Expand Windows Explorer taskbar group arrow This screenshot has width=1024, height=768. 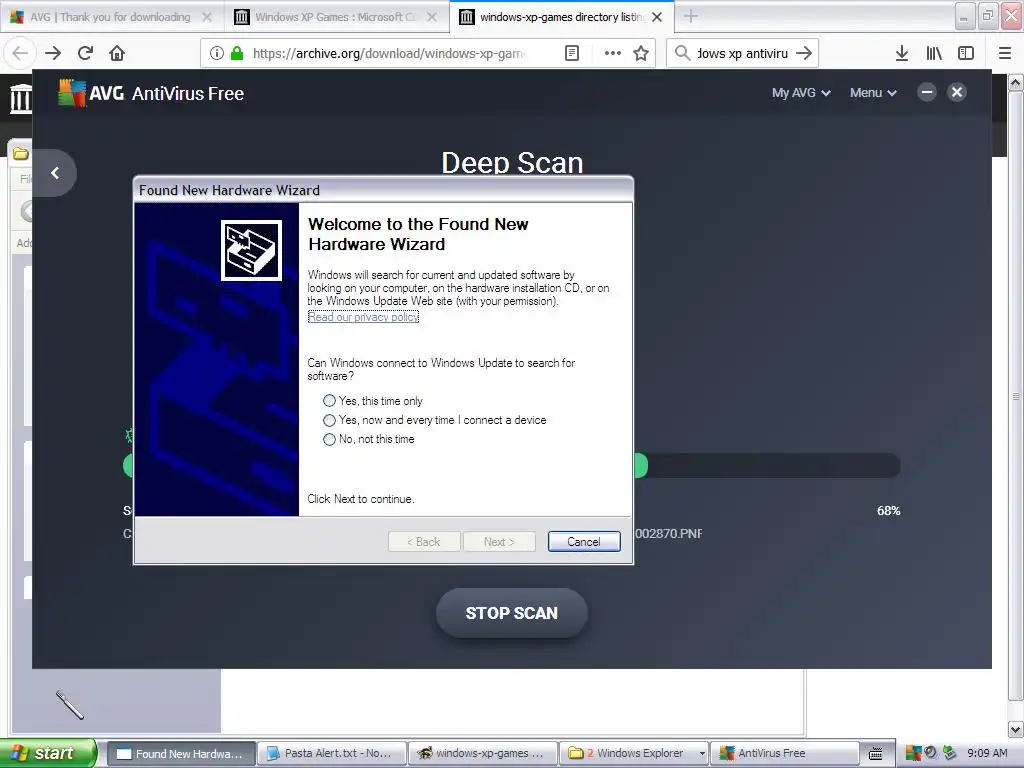tap(702, 754)
